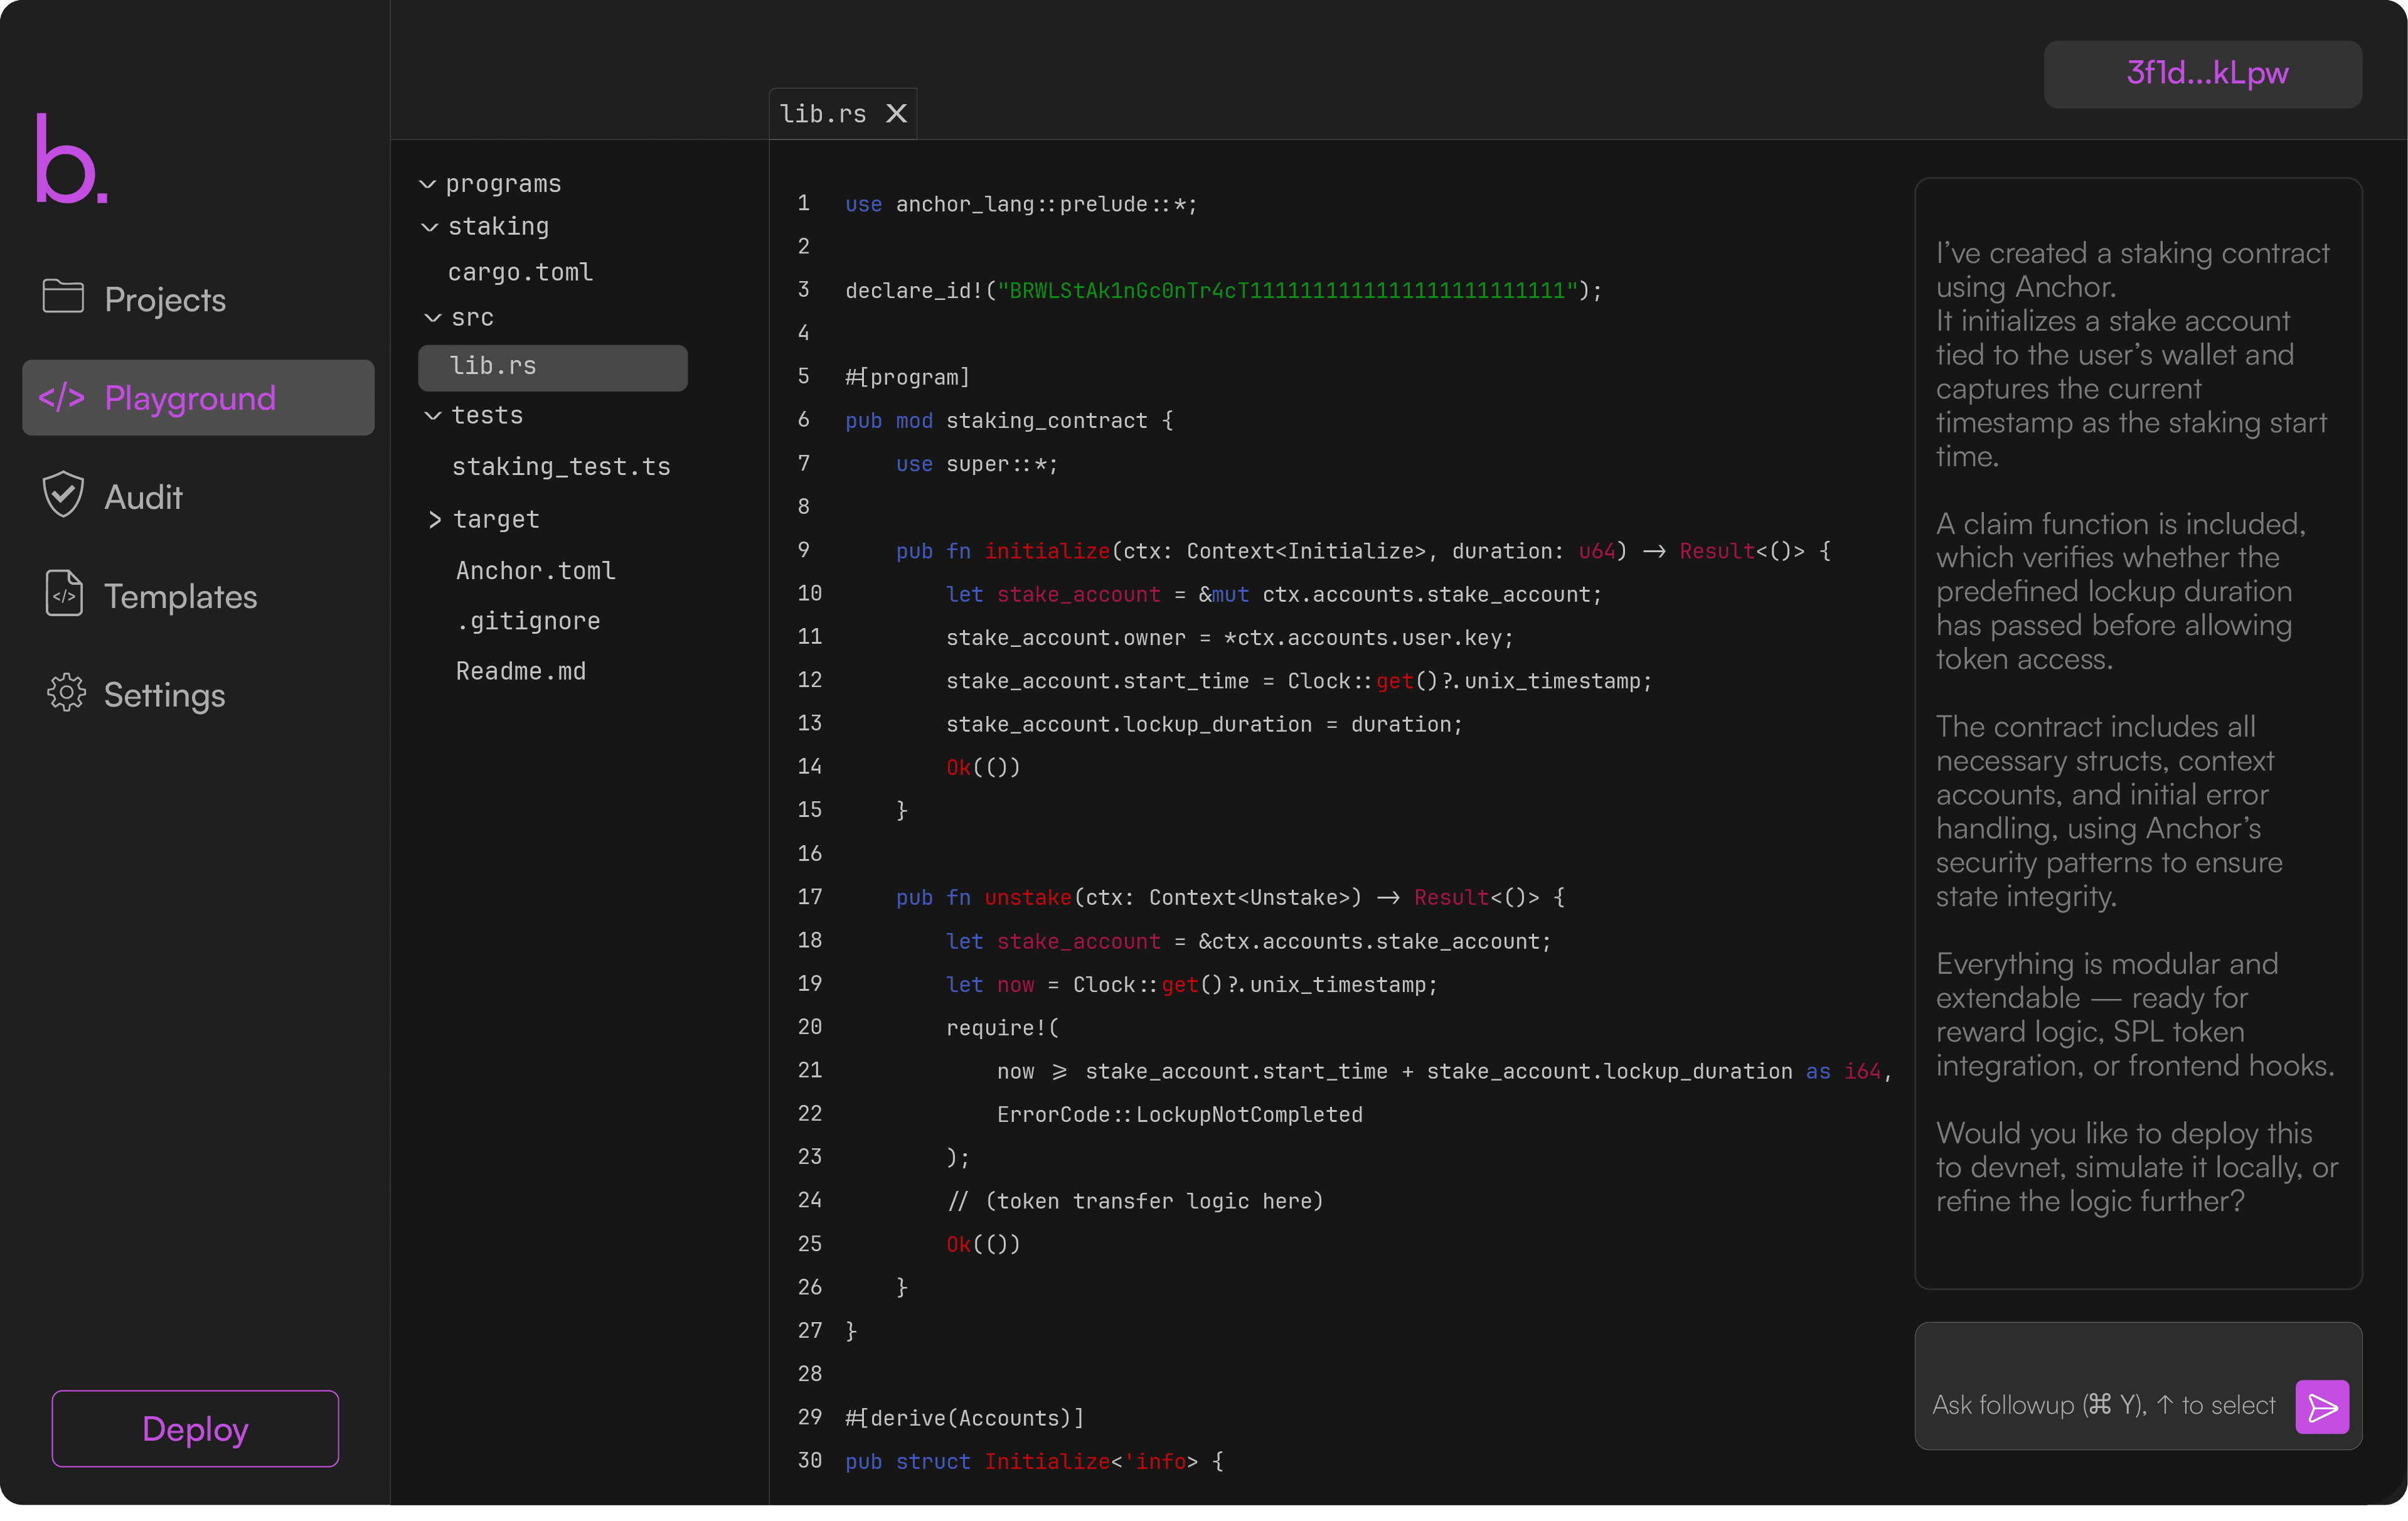Collapse the src folder chevron
This screenshot has width=2408, height=1521.
(x=433, y=317)
